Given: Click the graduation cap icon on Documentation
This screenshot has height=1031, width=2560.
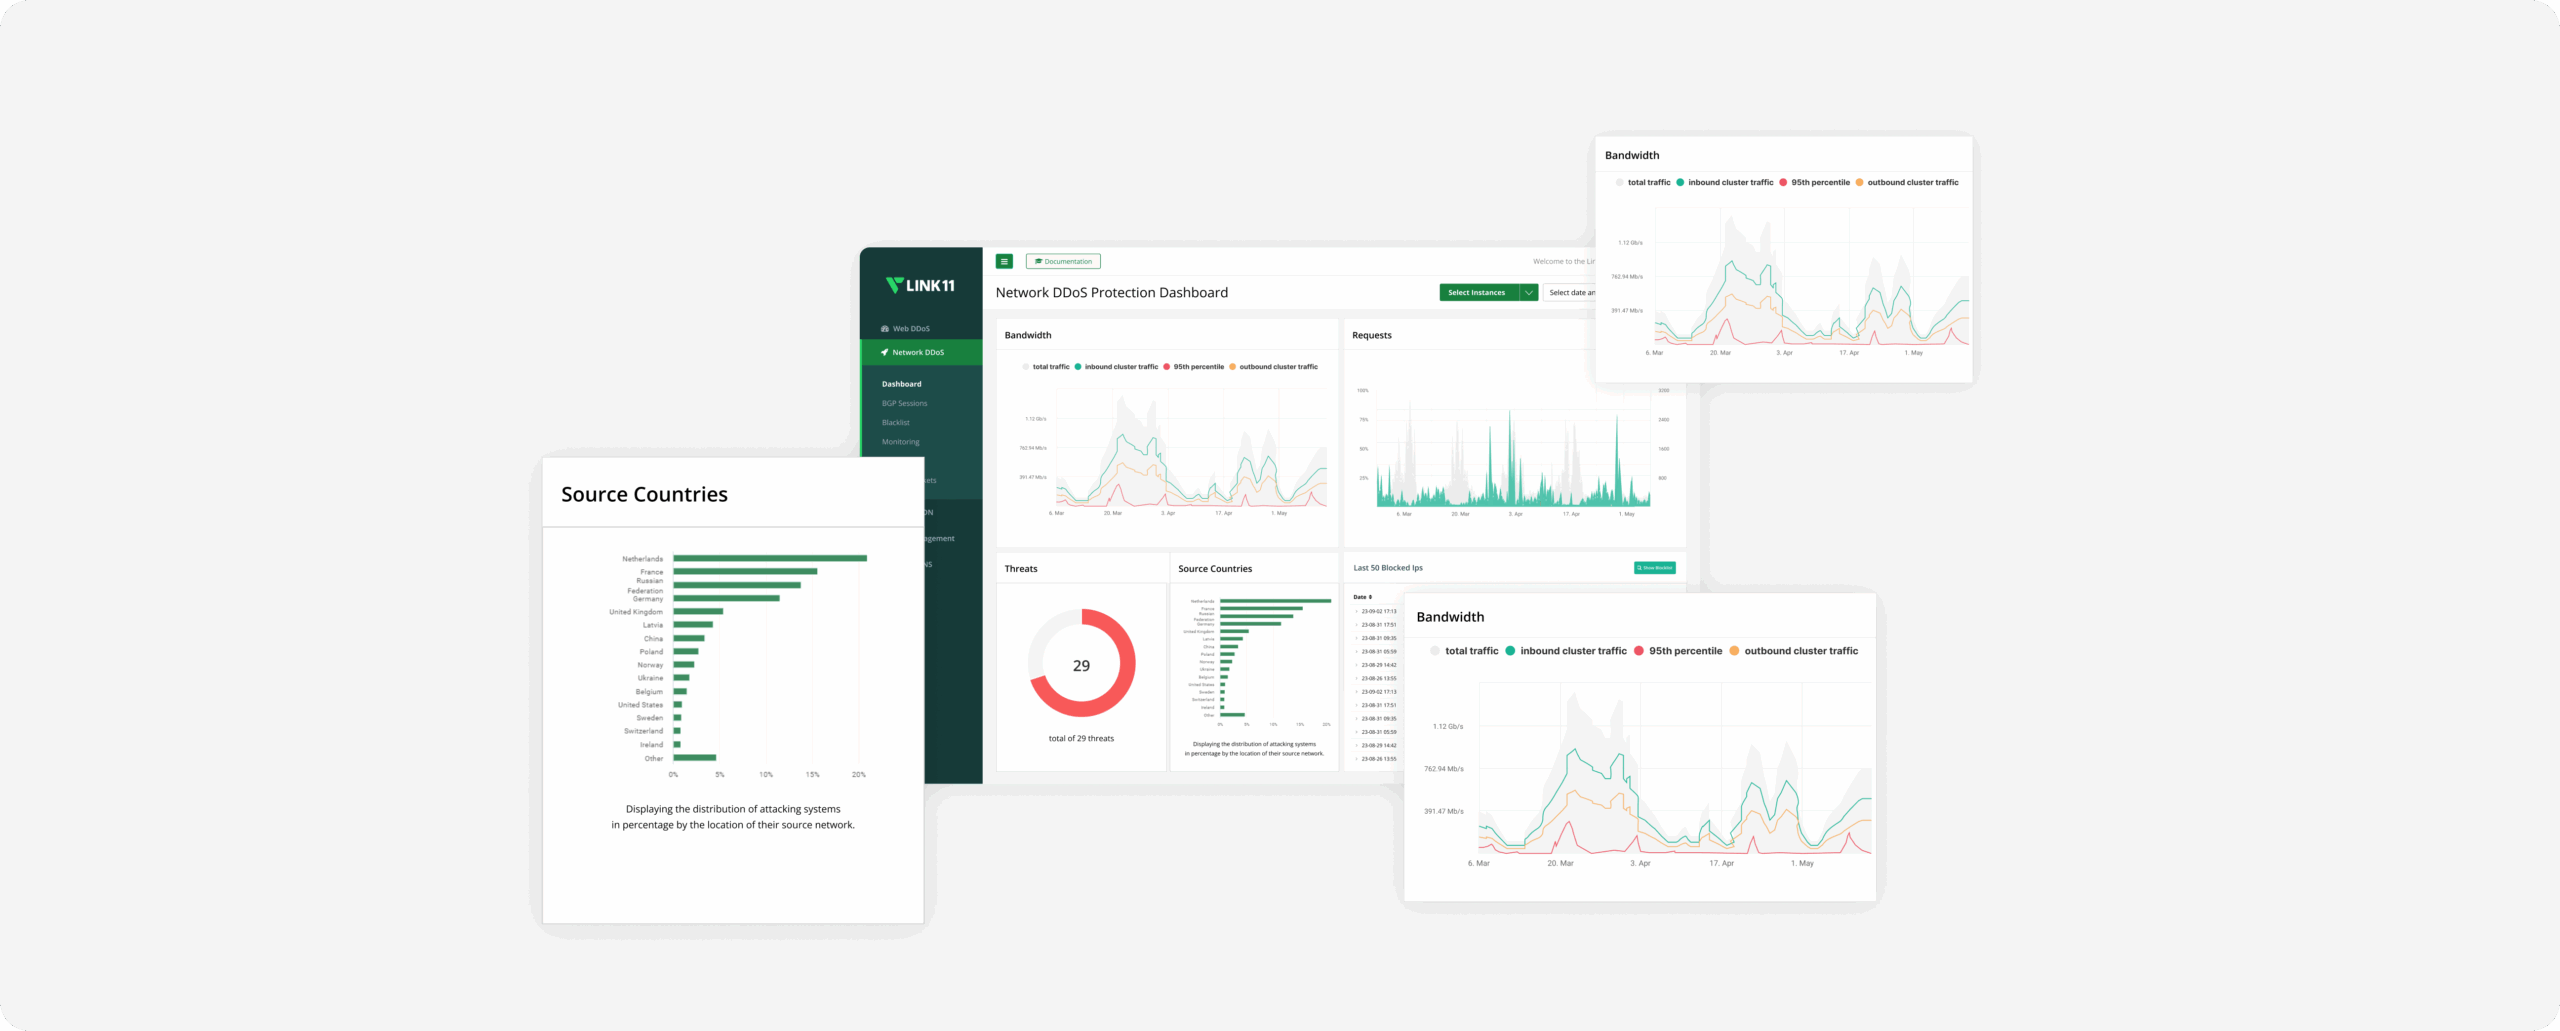Looking at the screenshot, I should 1038,262.
